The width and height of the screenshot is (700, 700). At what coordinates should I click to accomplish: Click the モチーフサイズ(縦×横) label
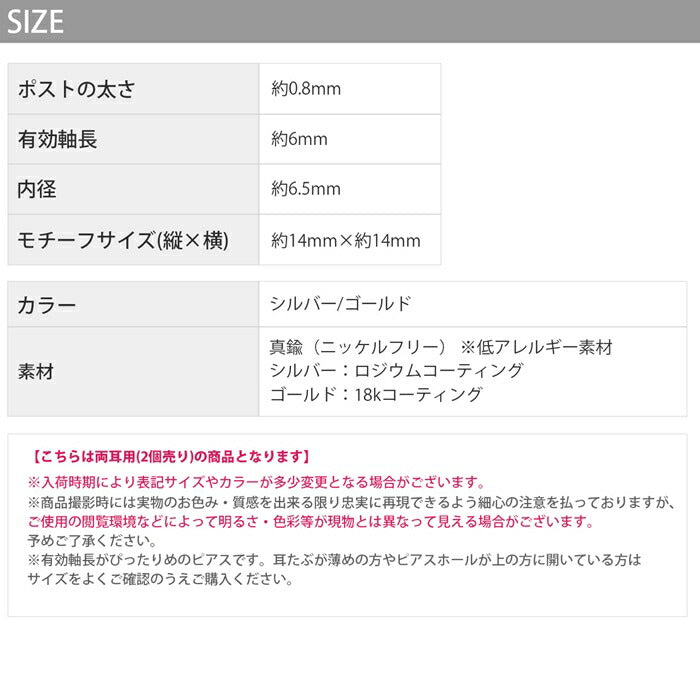click(124, 240)
